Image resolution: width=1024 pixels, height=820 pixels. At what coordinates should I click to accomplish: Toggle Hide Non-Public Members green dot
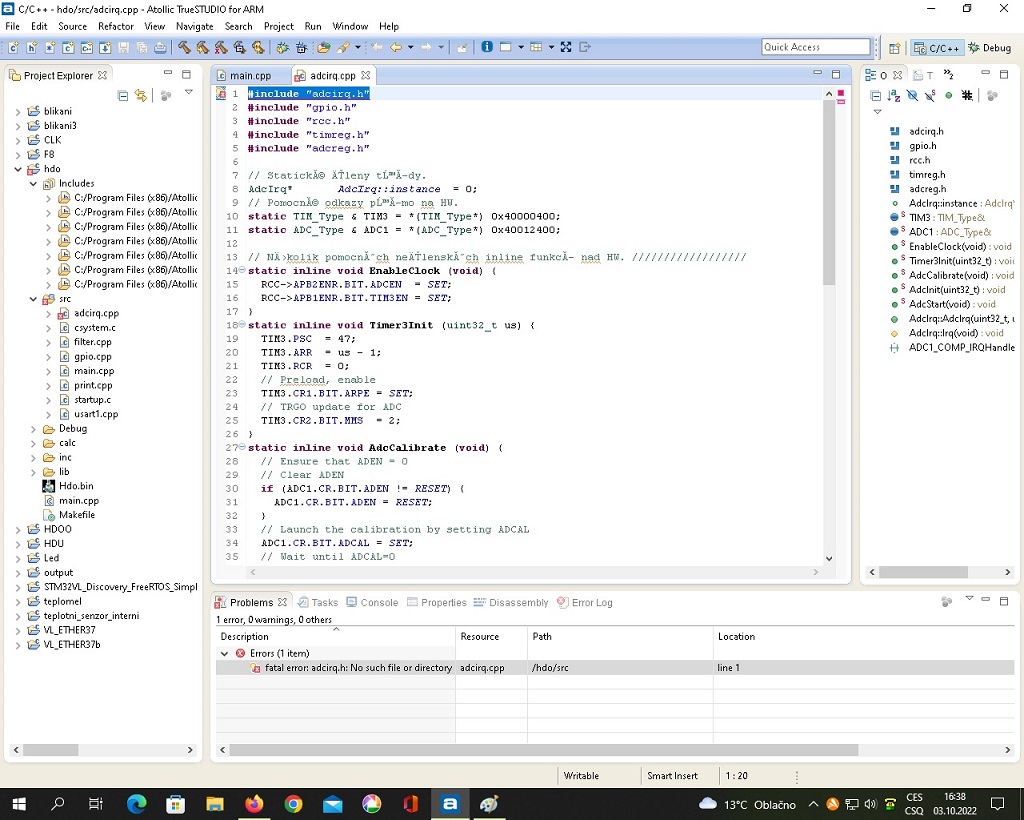coord(948,96)
